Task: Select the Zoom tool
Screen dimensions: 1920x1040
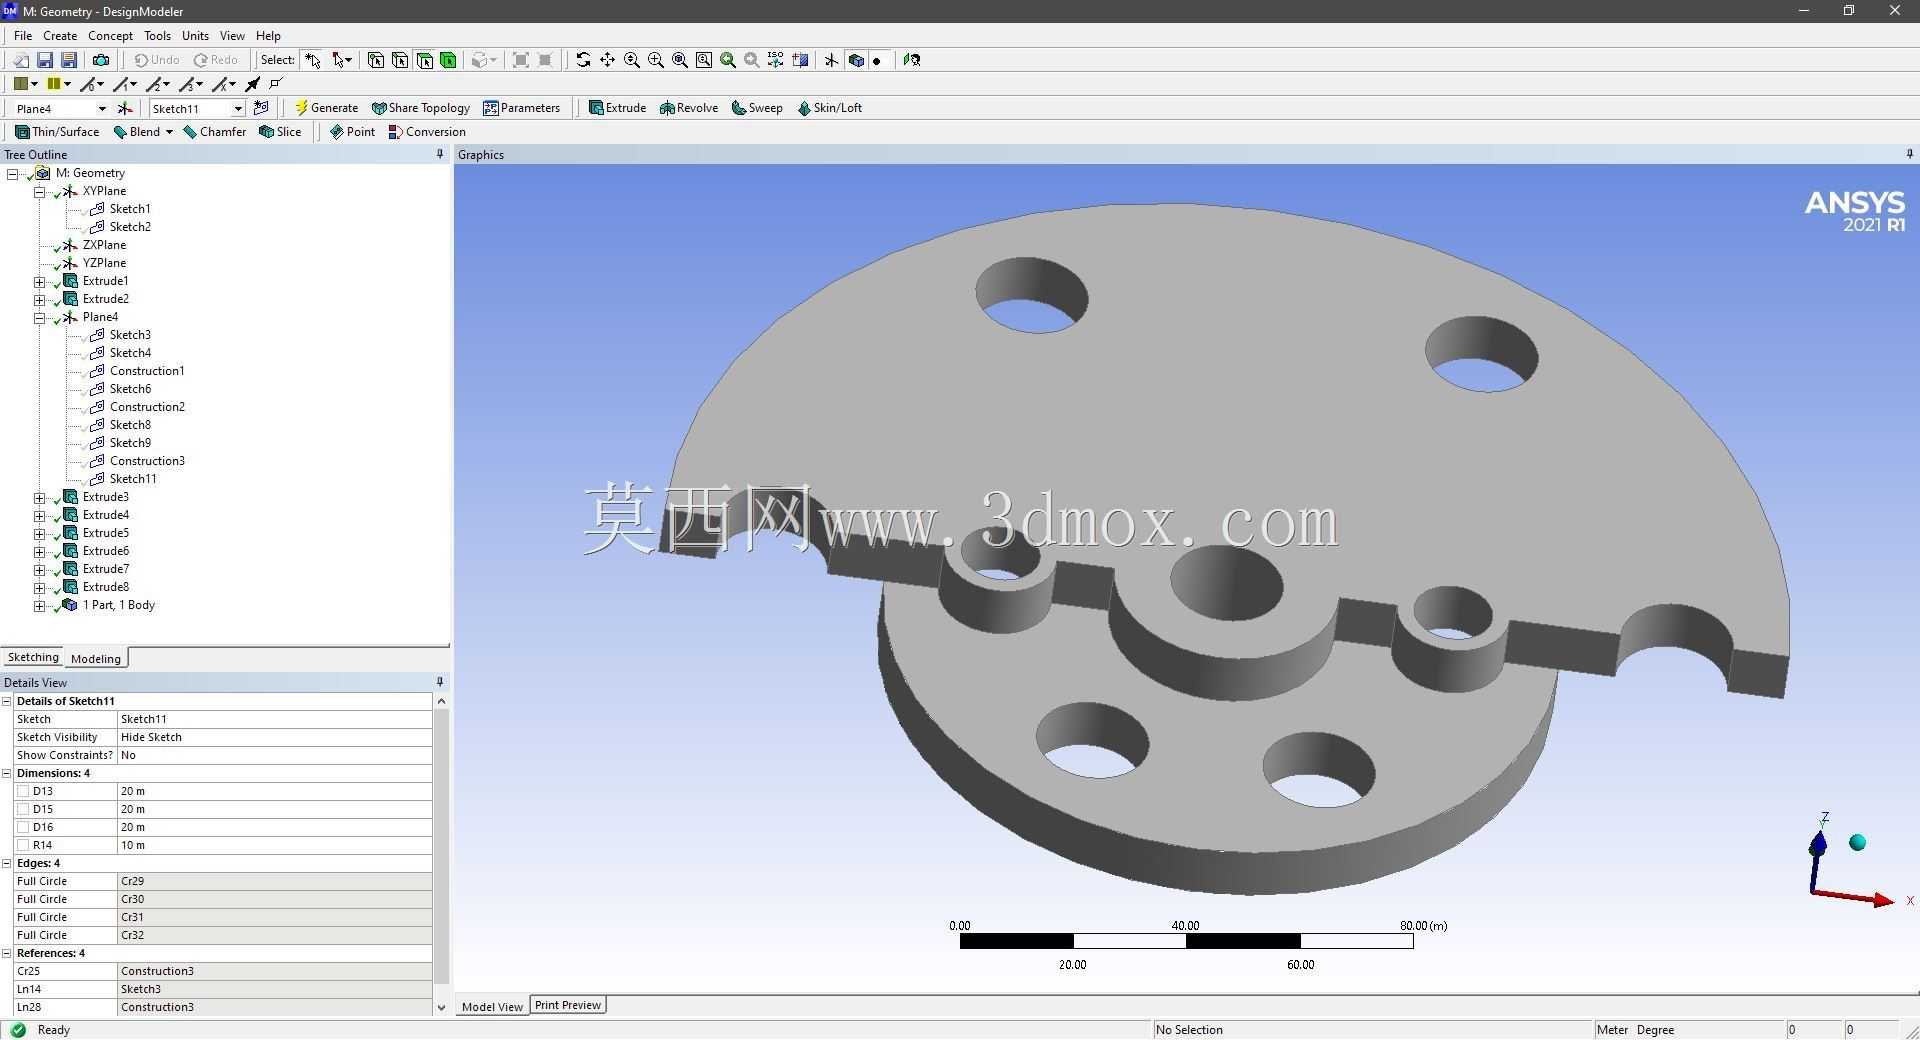Action: [x=632, y=60]
